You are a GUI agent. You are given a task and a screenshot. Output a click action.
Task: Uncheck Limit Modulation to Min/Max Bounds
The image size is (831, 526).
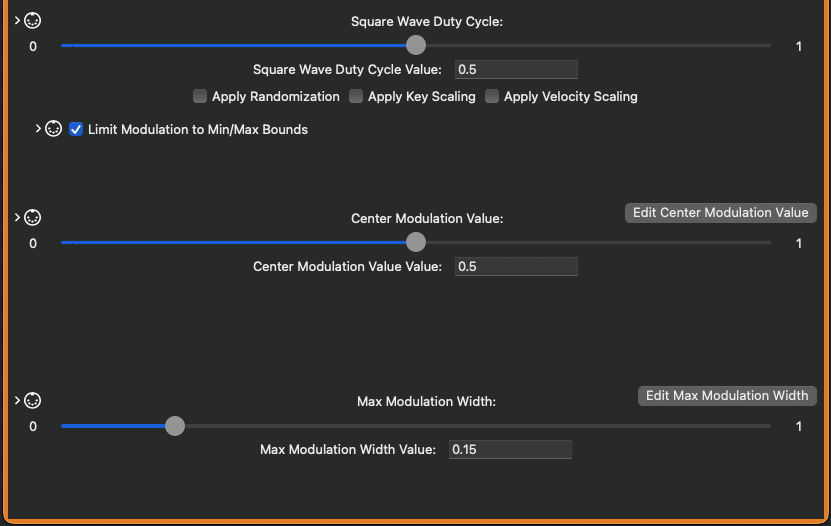pyautogui.click(x=76, y=129)
